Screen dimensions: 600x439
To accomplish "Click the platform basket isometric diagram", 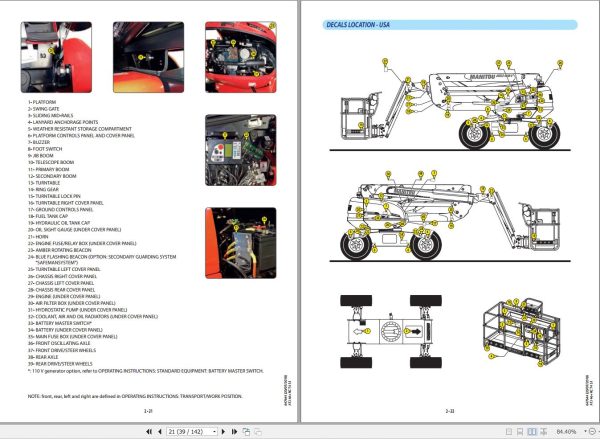I will [x=522, y=333].
